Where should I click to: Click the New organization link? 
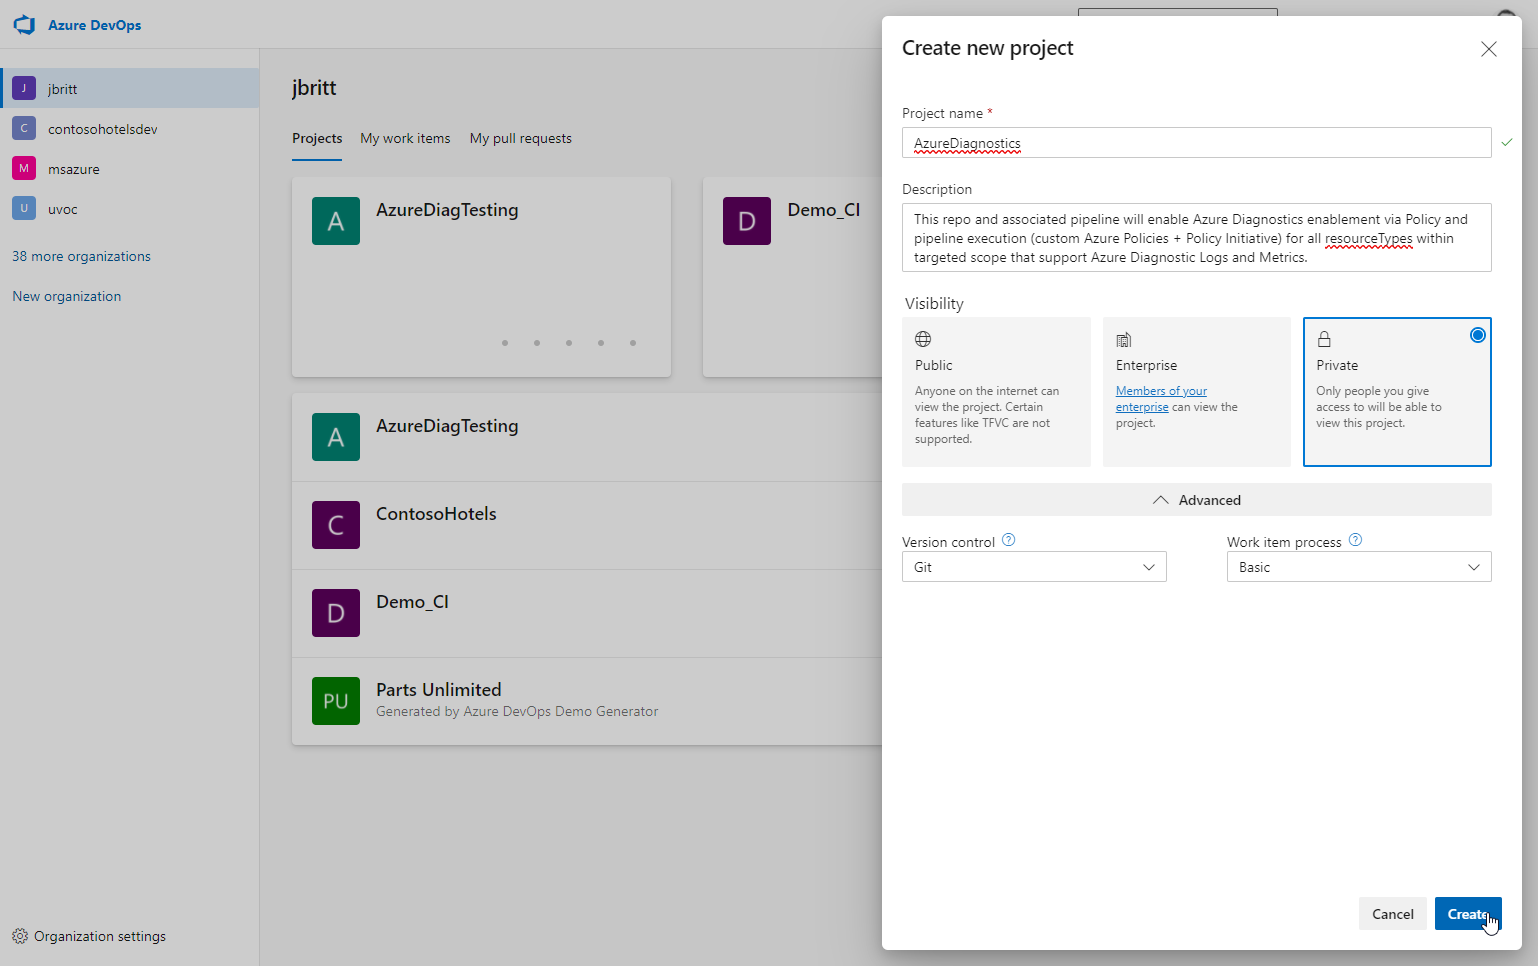(66, 296)
